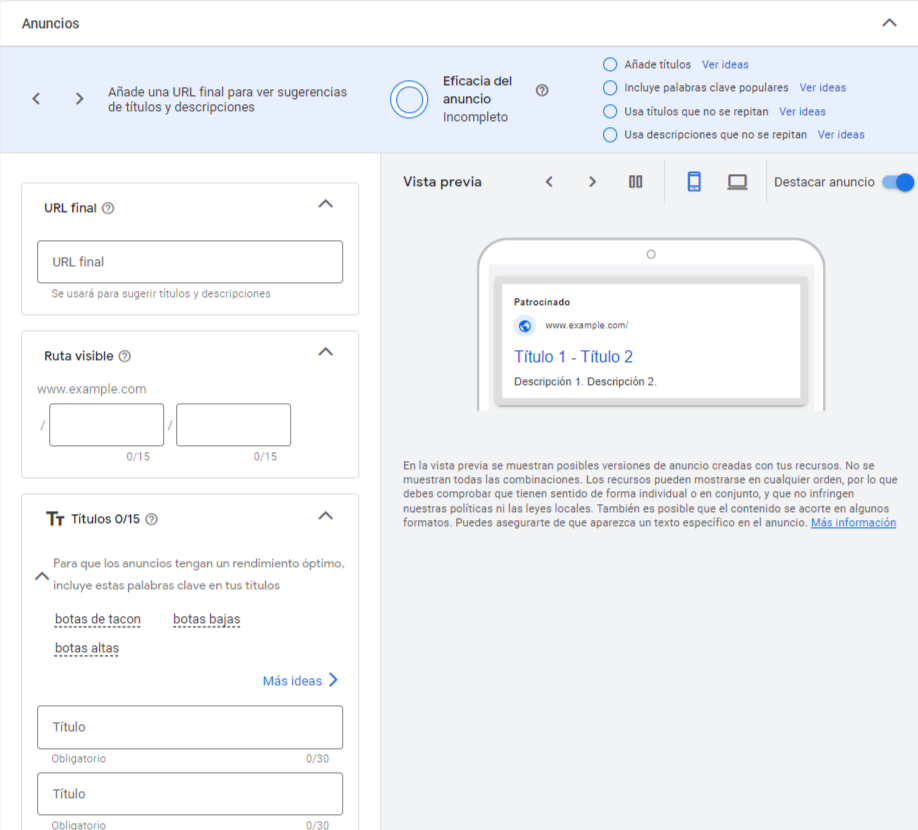This screenshot has width=918, height=830.
Task: Select Usa títulos que no se repitan circle
Action: click(x=609, y=111)
